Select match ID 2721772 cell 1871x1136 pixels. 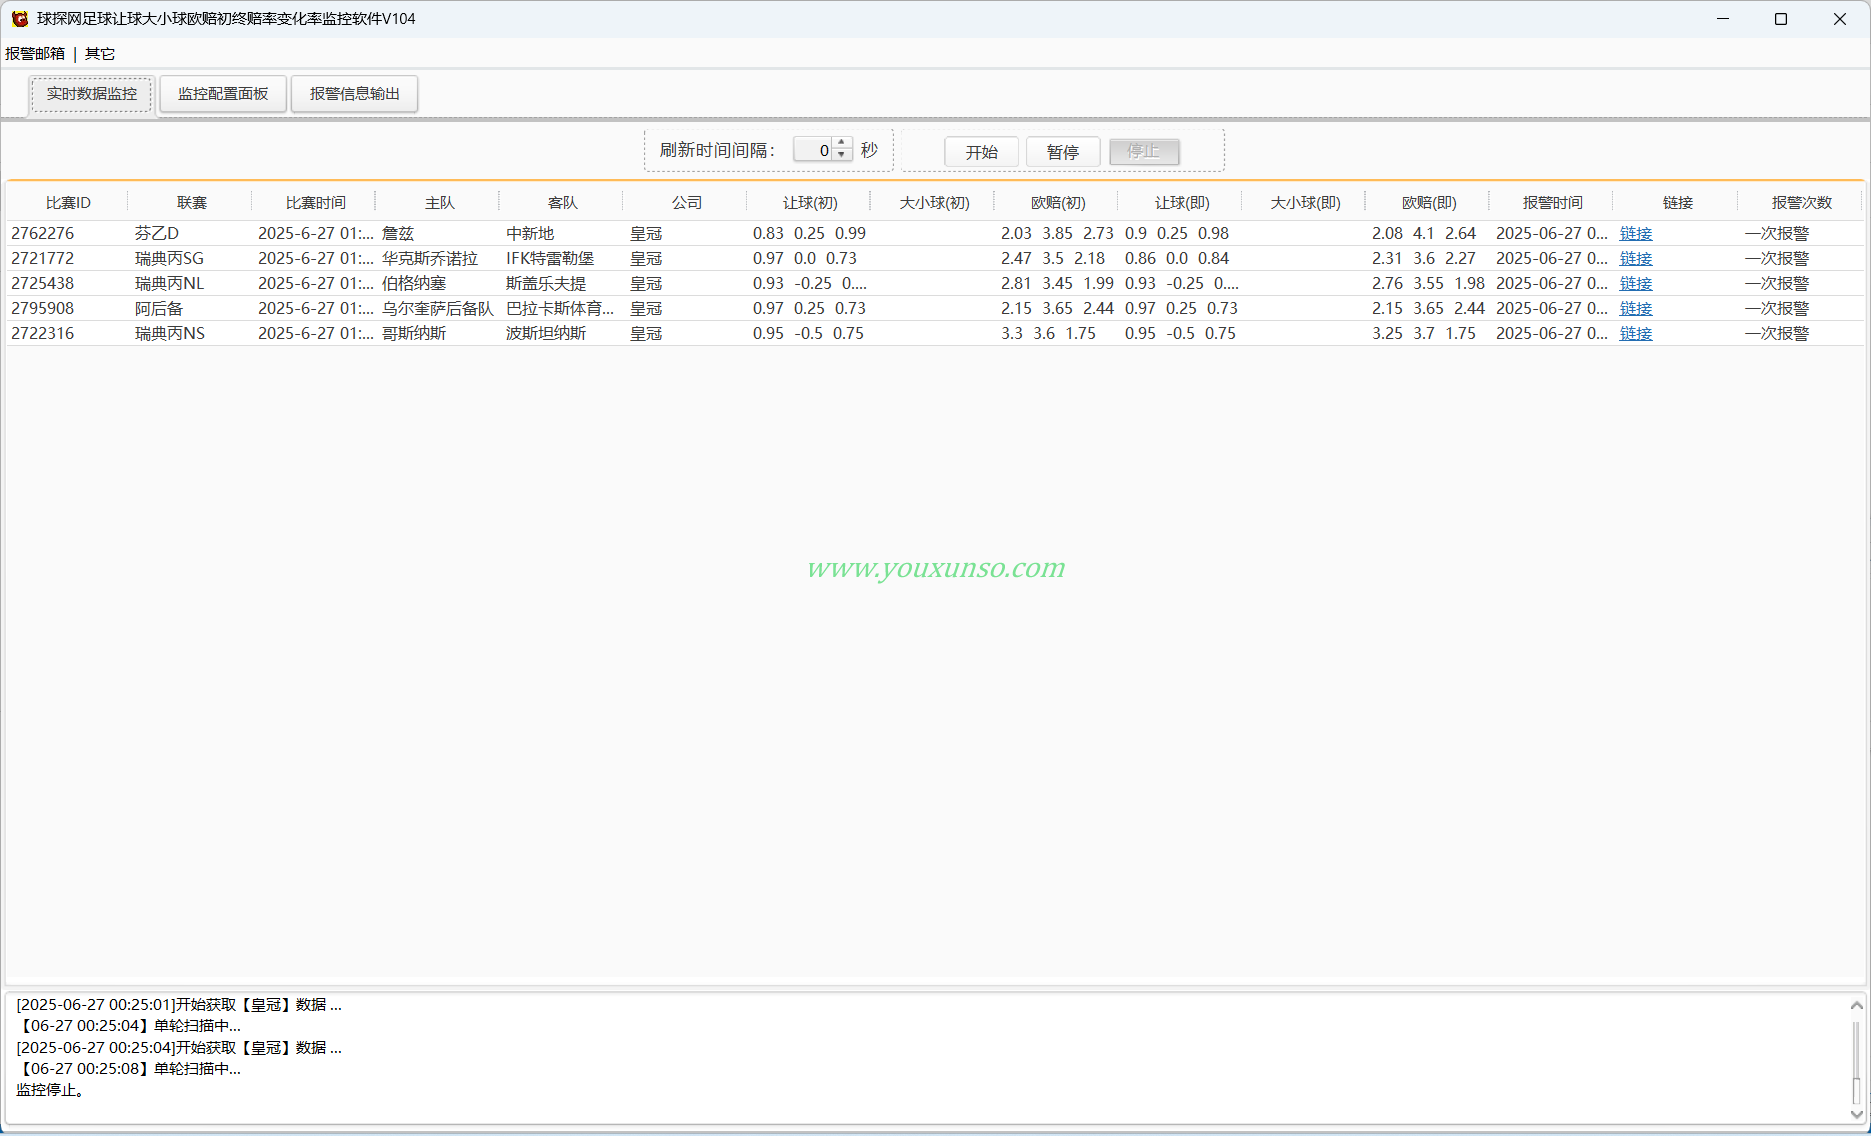pyautogui.click(x=43, y=259)
